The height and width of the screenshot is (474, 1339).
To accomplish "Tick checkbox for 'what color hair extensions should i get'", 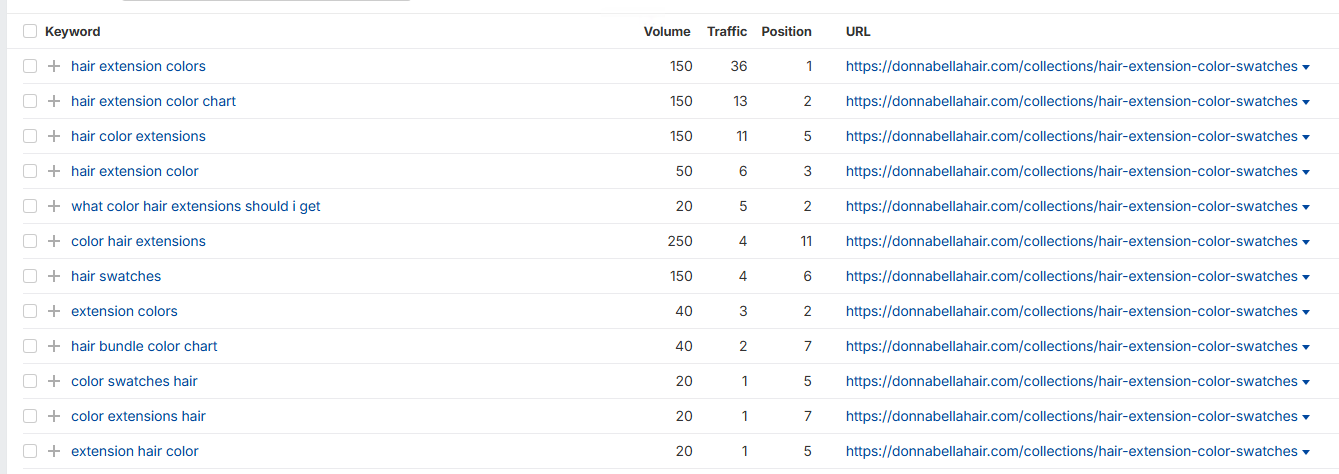I will [30, 206].
